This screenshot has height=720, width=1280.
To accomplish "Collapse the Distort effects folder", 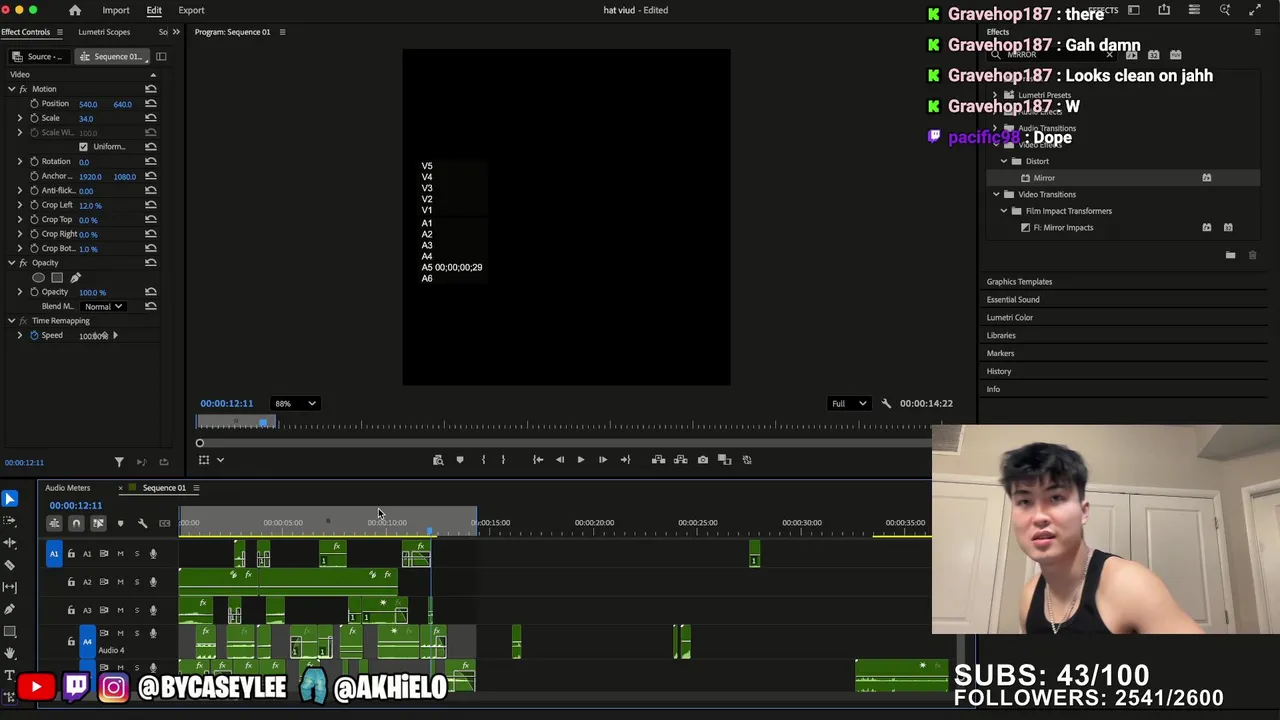I will [1004, 161].
